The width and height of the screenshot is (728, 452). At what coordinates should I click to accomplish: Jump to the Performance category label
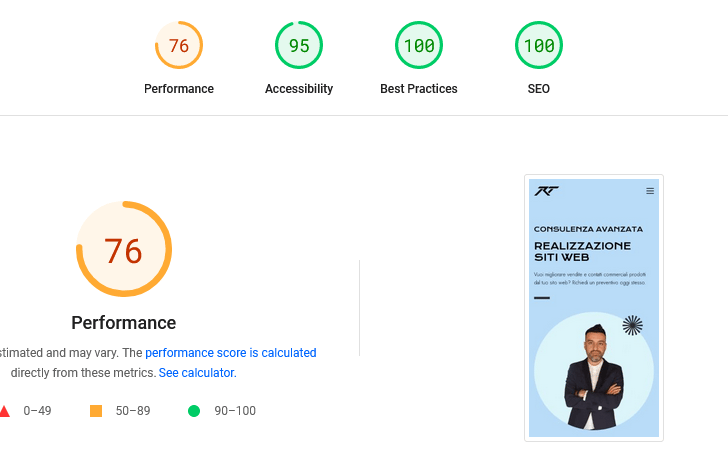tap(179, 89)
